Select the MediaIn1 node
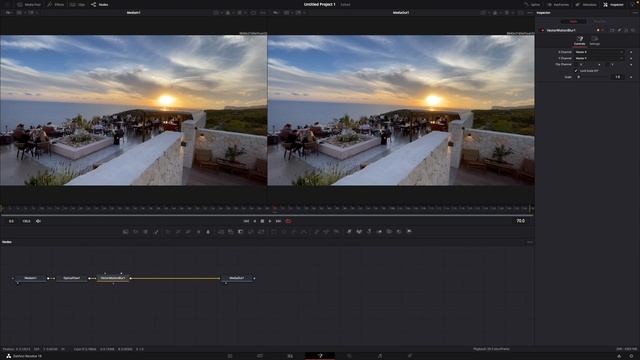 pyautogui.click(x=31, y=278)
